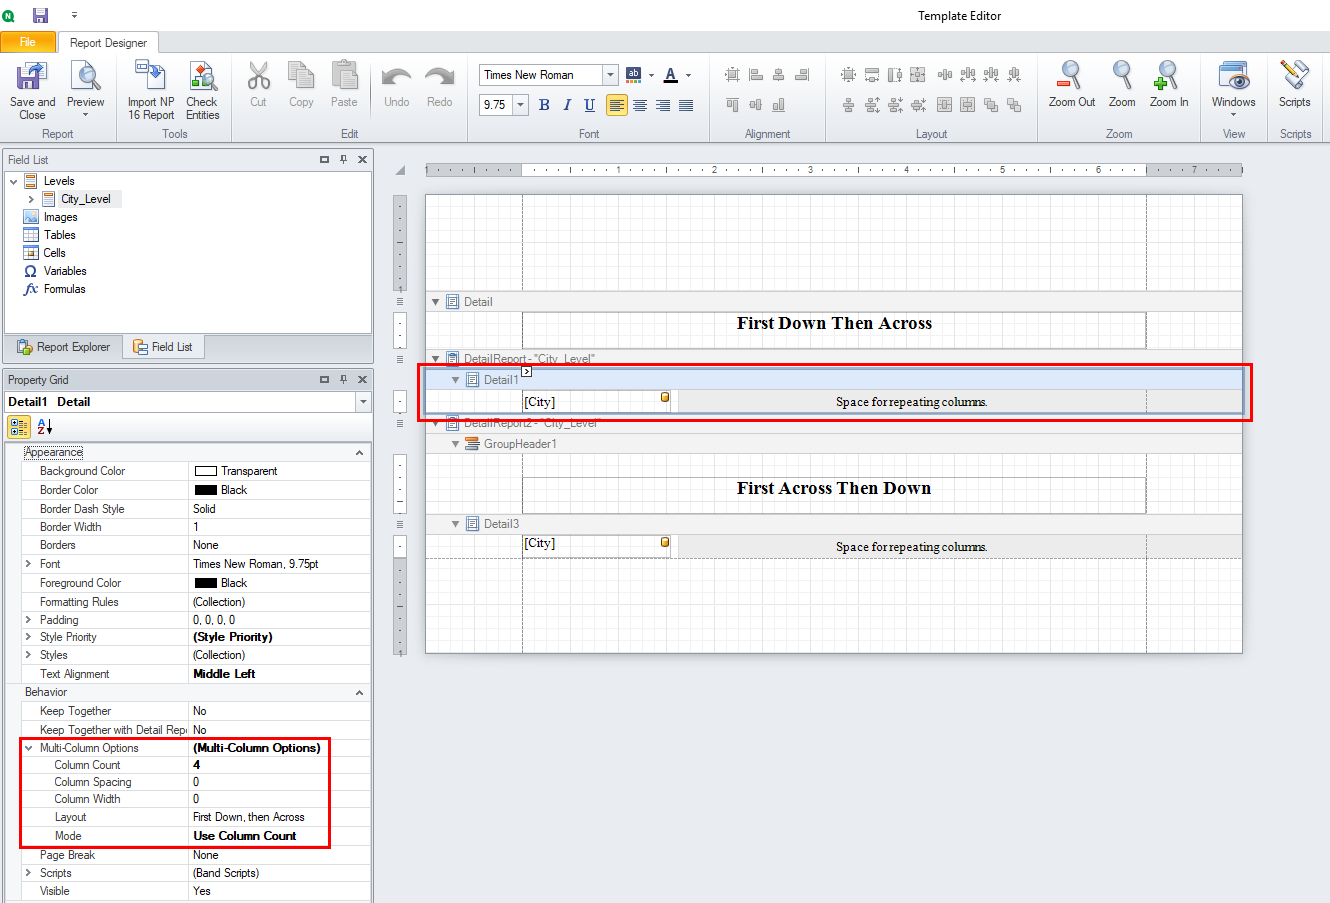Click the Zoom Out magnifier icon
Image resolution: width=1330 pixels, height=903 pixels.
pos(1071,77)
